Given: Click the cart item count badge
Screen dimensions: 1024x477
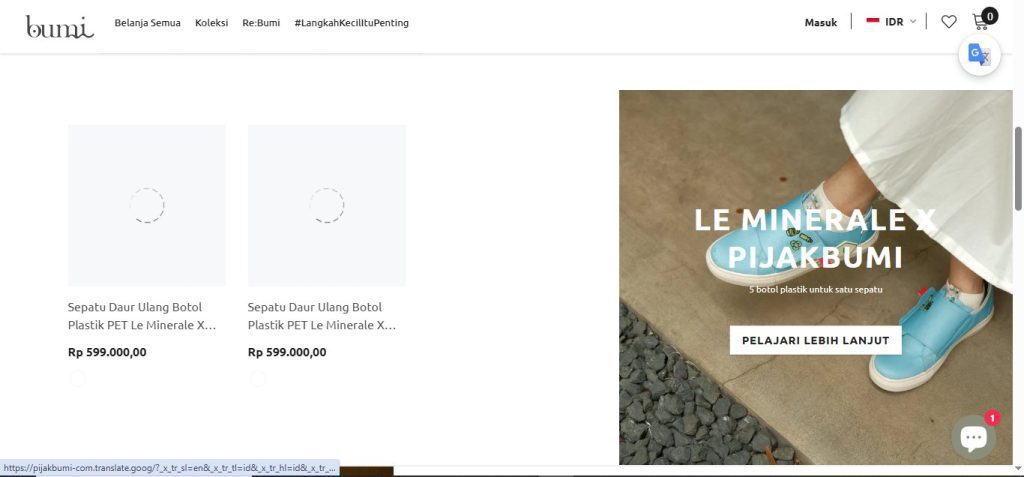Looking at the screenshot, I should click(990, 16).
